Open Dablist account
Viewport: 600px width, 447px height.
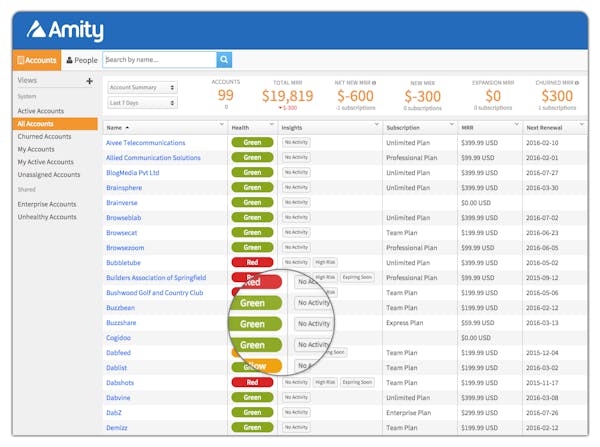click(116, 368)
